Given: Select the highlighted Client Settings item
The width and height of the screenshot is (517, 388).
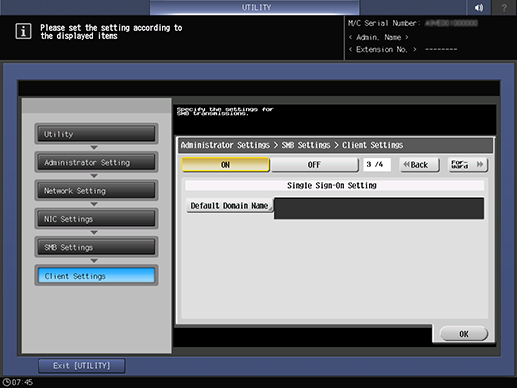Looking at the screenshot, I should 96,276.
